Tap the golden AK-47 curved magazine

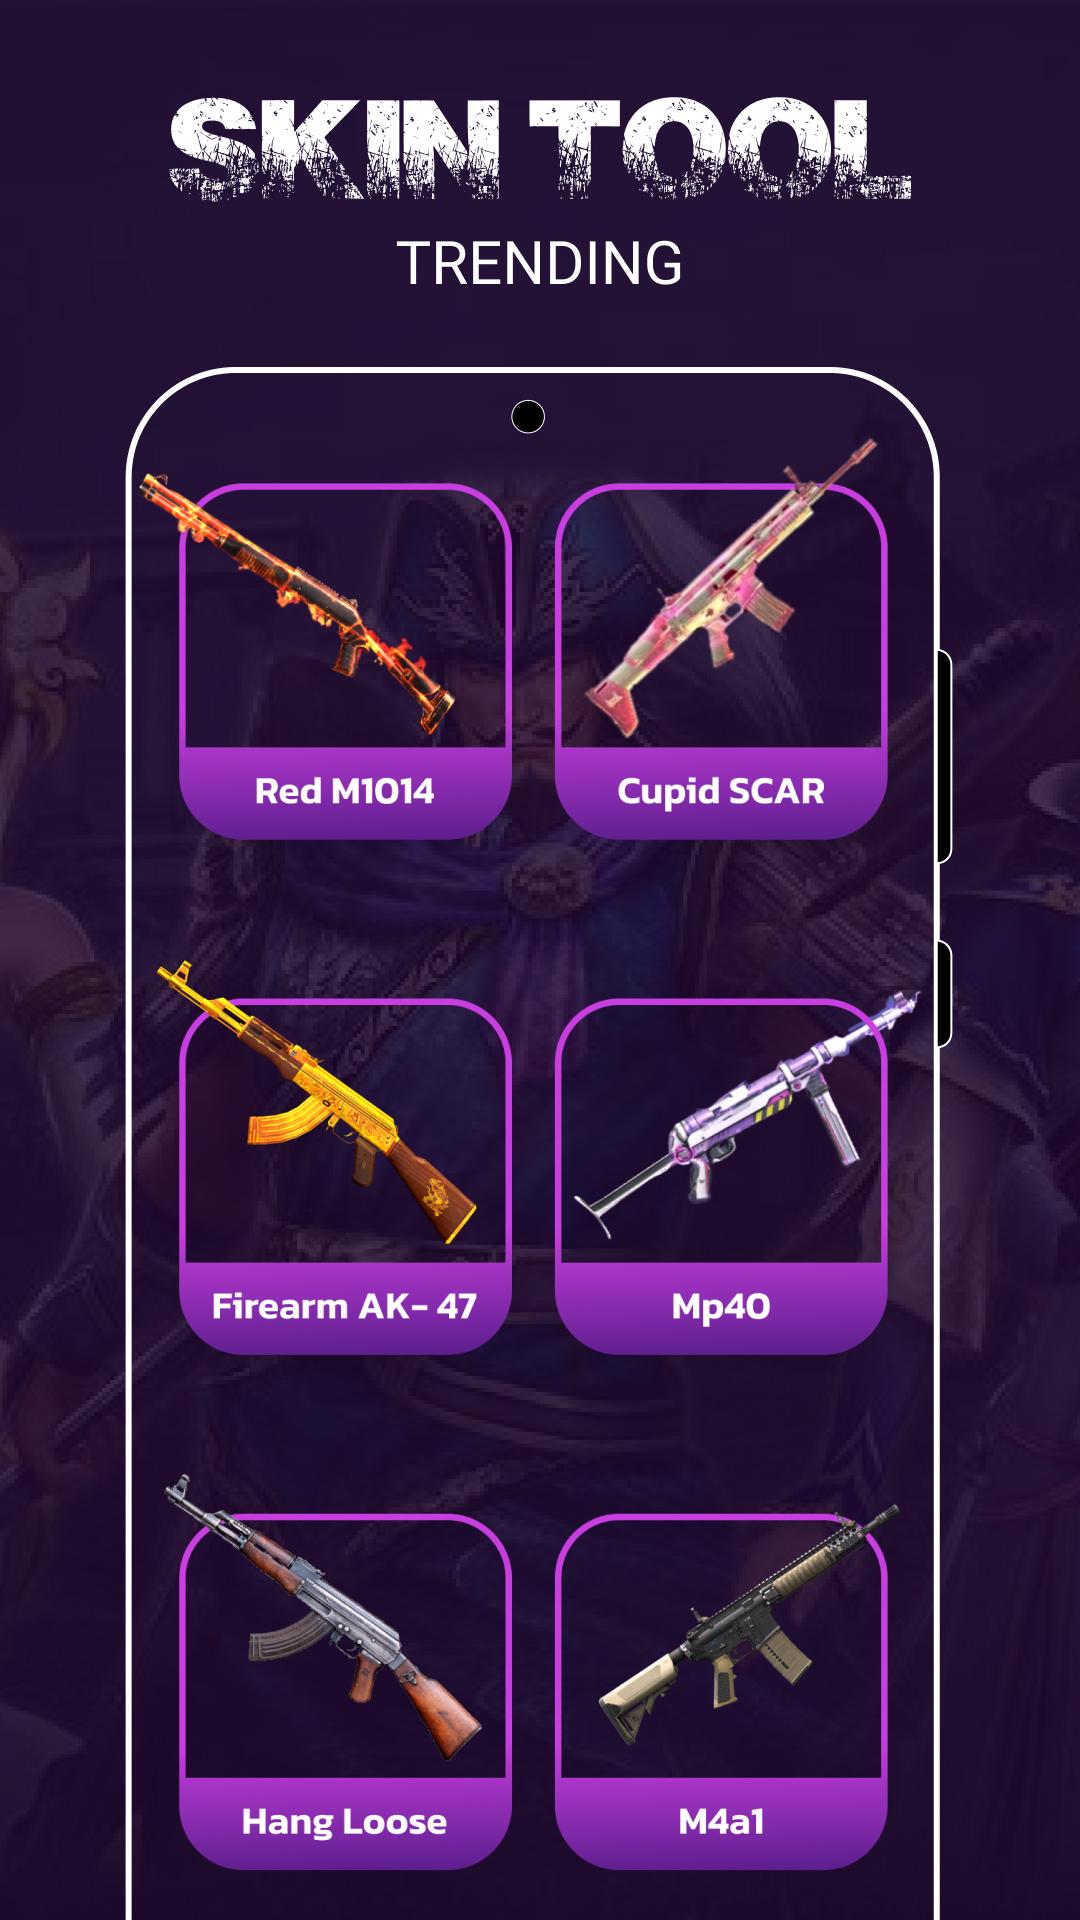click(x=287, y=1115)
